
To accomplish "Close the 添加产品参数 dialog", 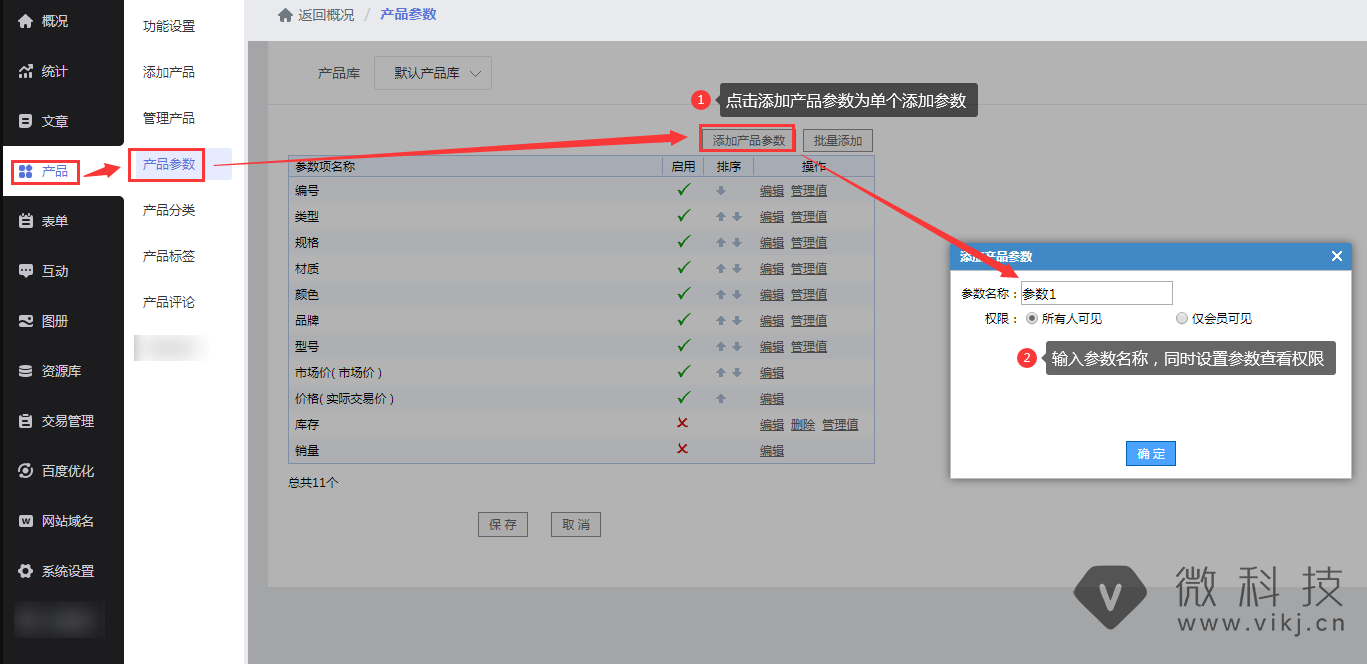I will [x=1336, y=256].
